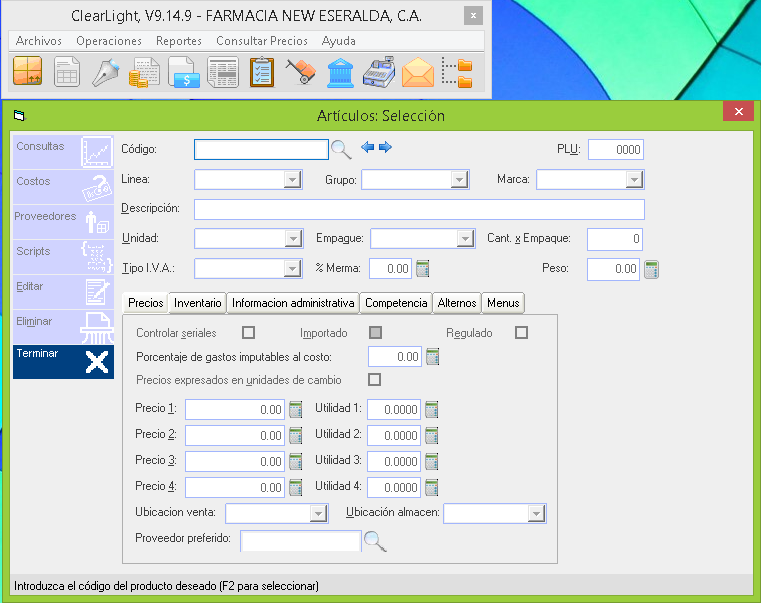Click the Editar sidebar button

pyautogui.click(x=64, y=292)
